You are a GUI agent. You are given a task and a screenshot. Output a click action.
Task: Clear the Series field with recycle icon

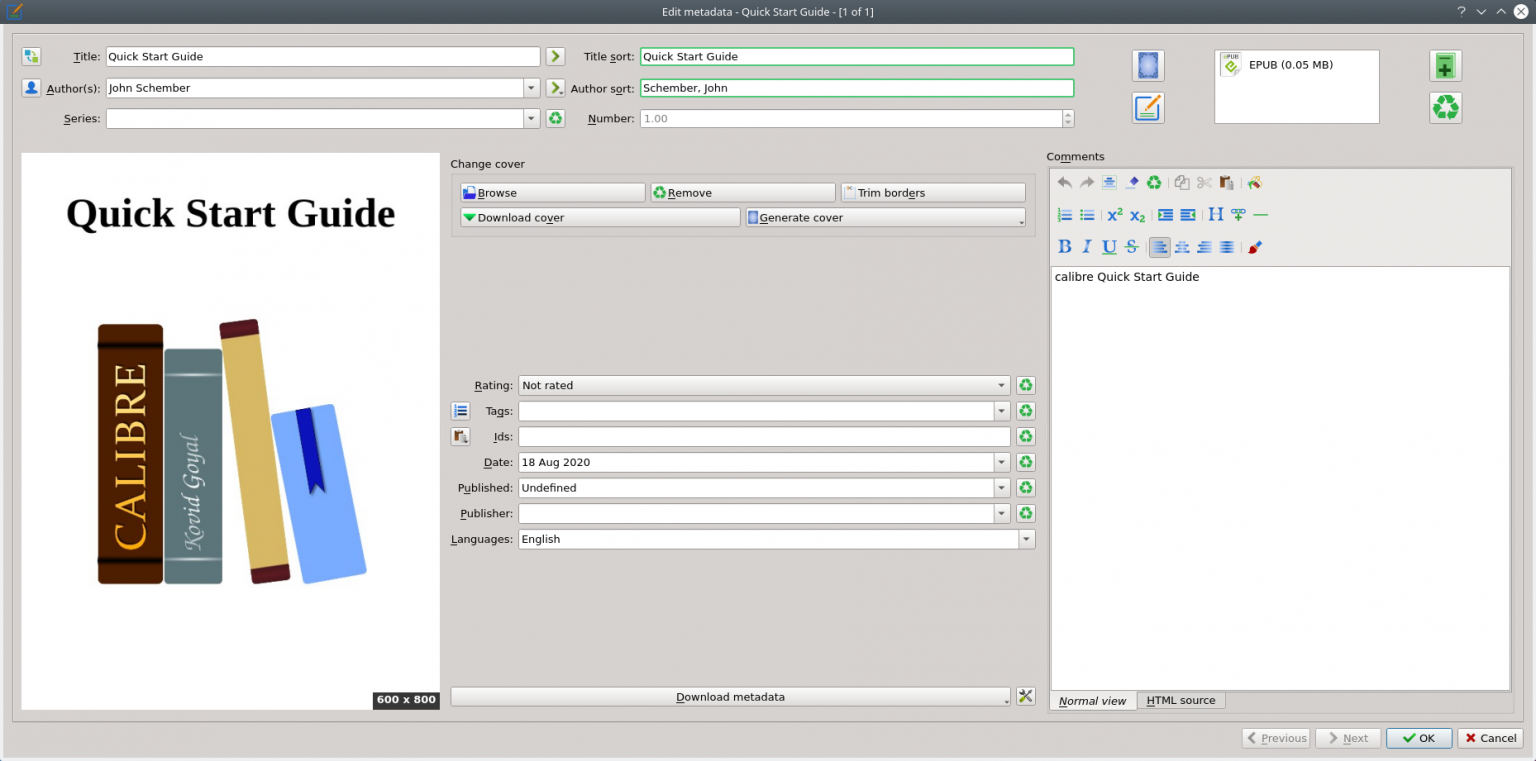click(x=556, y=118)
